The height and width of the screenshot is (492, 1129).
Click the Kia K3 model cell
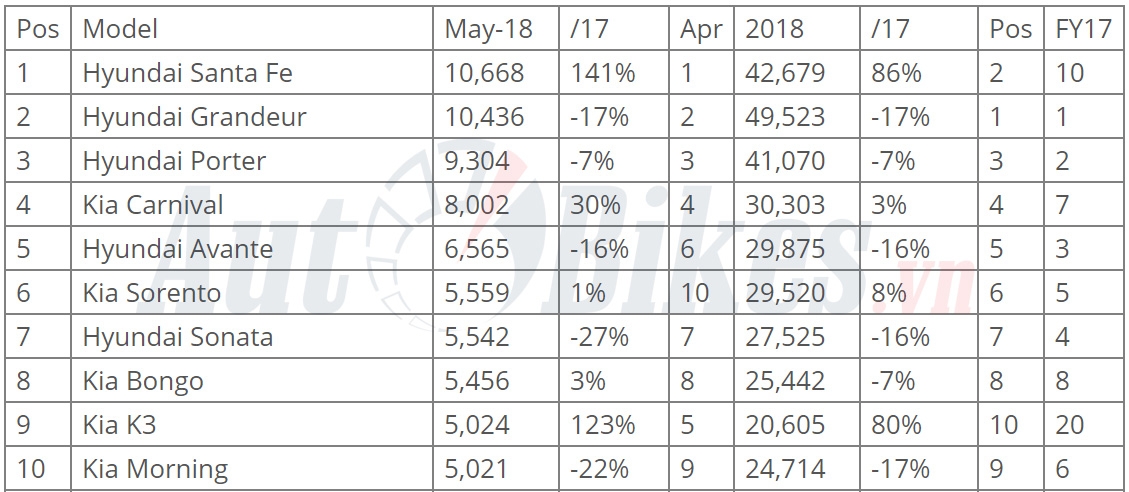click(120, 425)
